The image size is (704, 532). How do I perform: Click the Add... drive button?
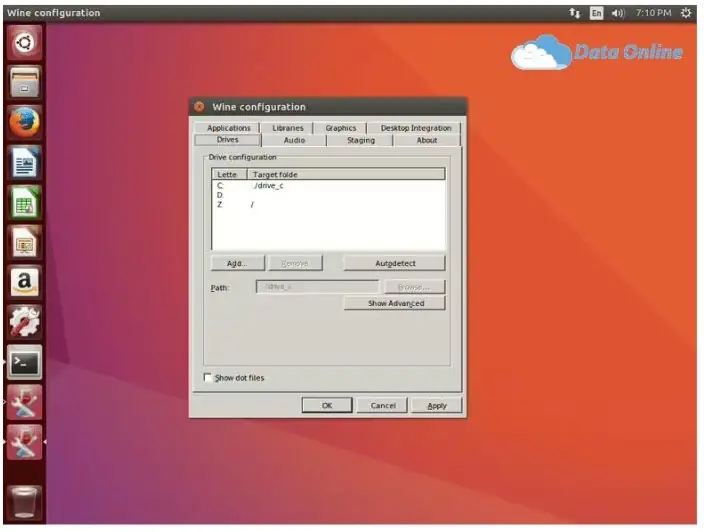point(238,263)
